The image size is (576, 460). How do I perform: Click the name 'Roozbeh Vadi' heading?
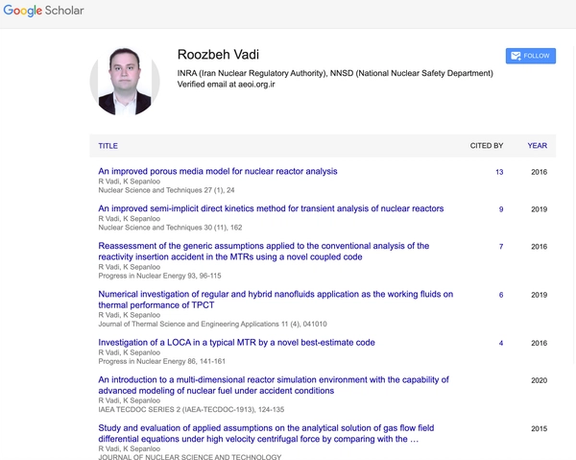tap(218, 54)
